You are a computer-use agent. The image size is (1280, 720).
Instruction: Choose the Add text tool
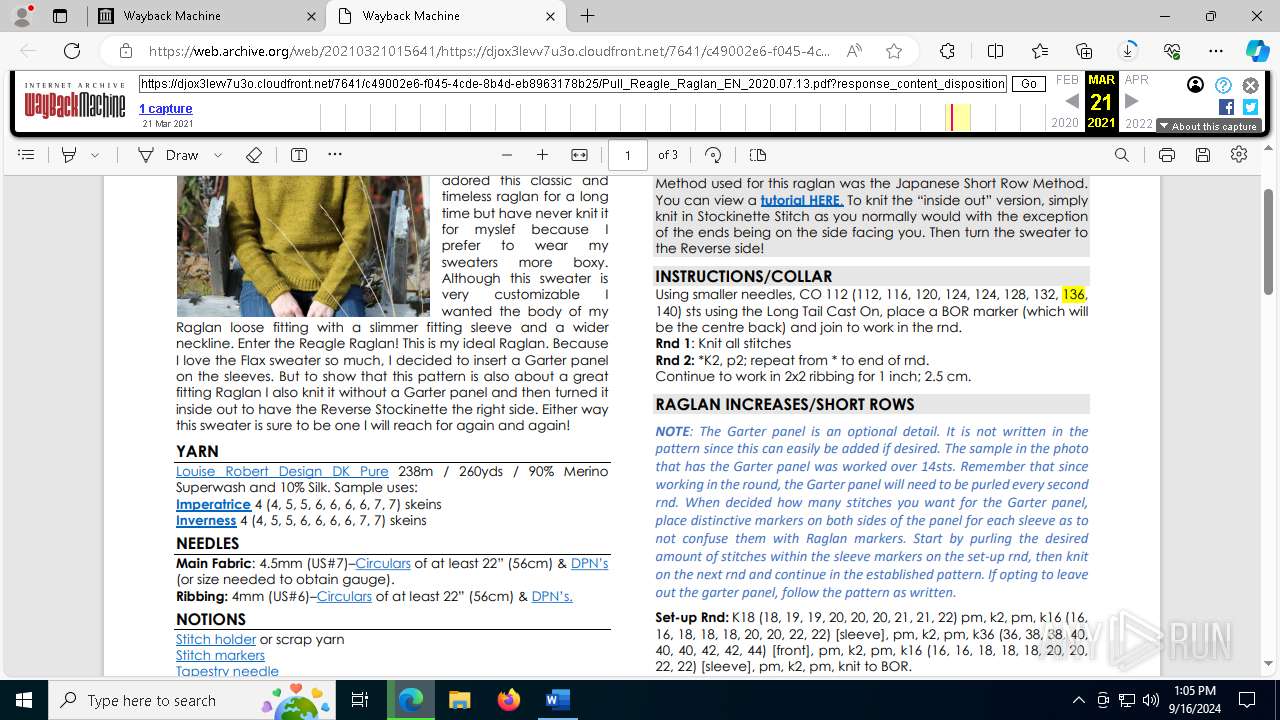point(299,155)
